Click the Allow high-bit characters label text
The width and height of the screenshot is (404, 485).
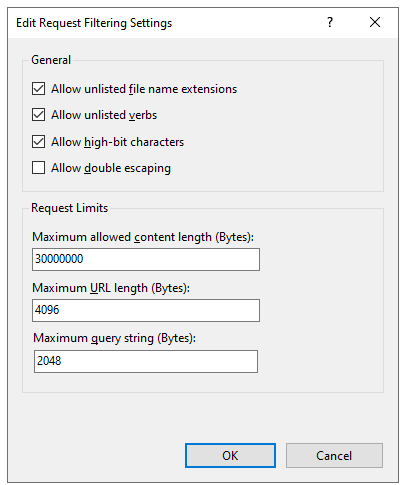117,142
